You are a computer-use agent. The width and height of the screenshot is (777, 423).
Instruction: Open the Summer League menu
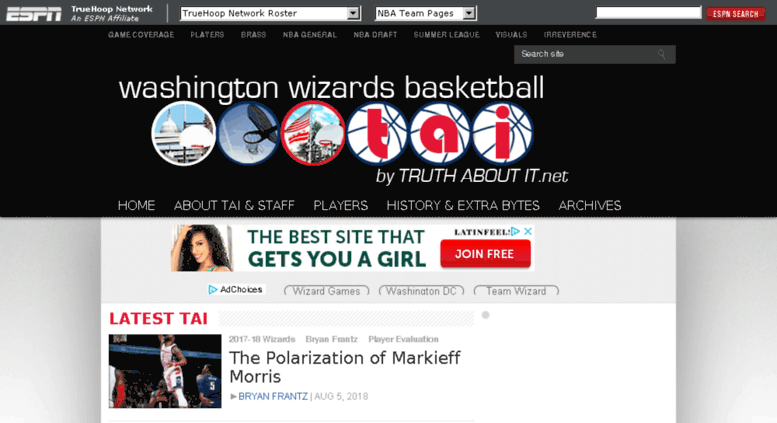pyautogui.click(x=446, y=35)
